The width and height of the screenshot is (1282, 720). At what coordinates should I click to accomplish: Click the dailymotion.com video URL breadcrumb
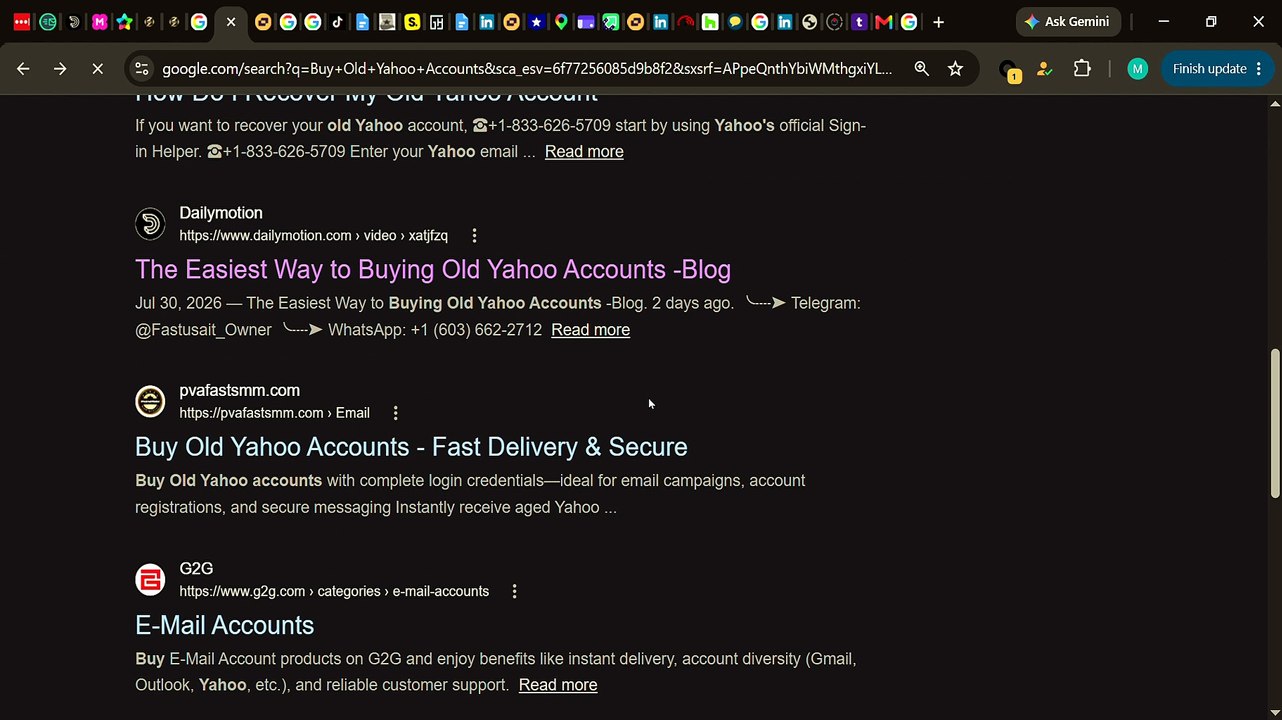[313, 236]
